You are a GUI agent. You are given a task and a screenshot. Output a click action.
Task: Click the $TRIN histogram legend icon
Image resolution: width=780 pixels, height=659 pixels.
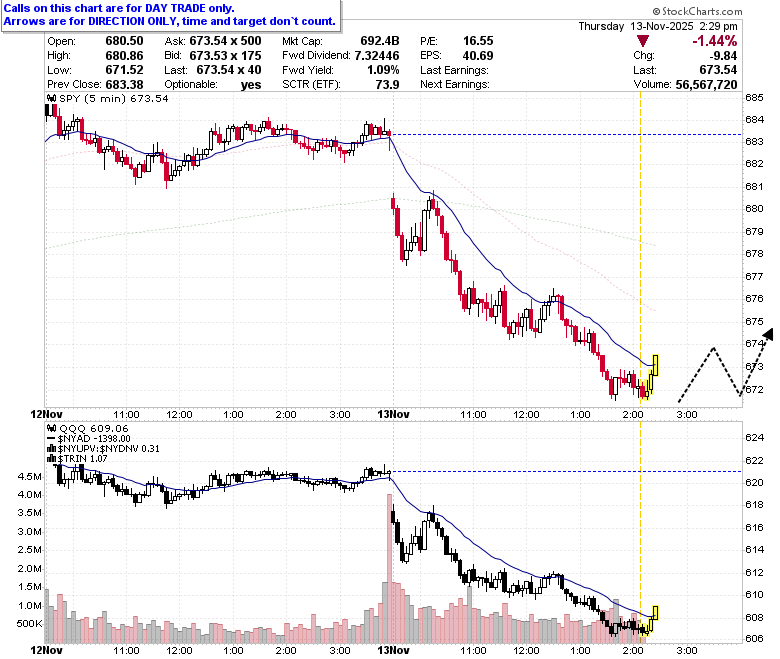pos(51,458)
